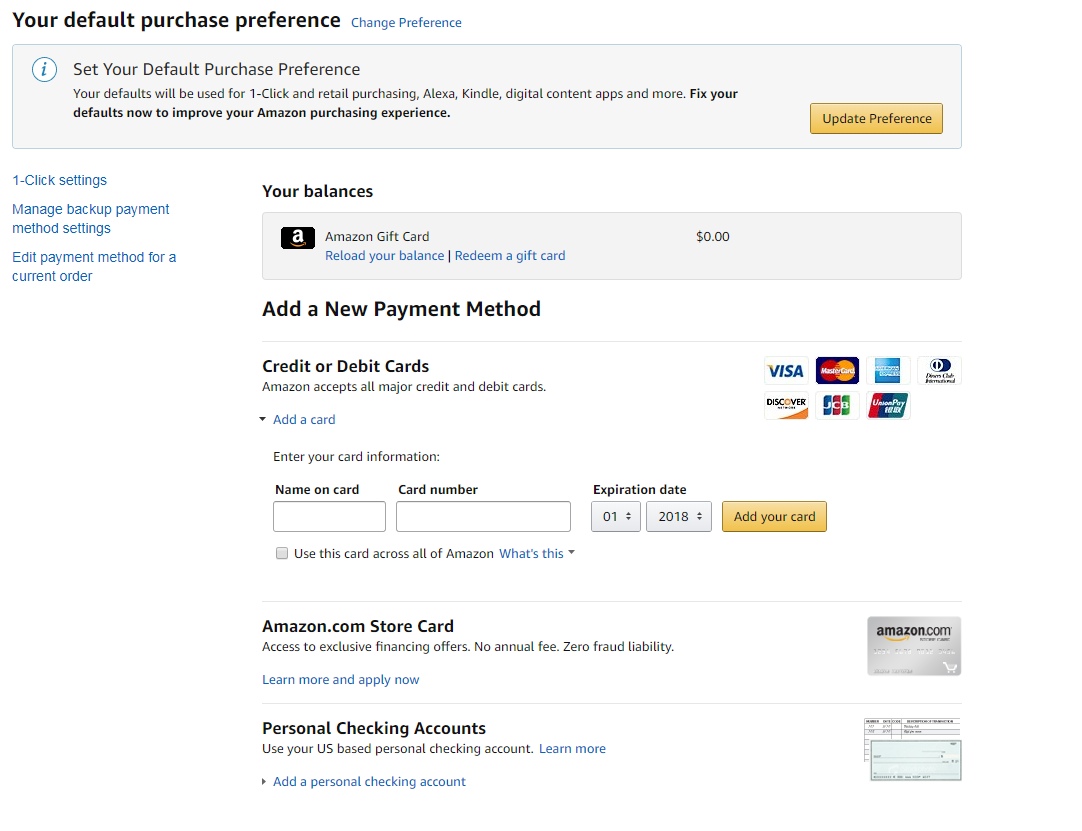Click the 'Card number' input field
Viewport: 1082px width, 831px height.
click(x=483, y=517)
